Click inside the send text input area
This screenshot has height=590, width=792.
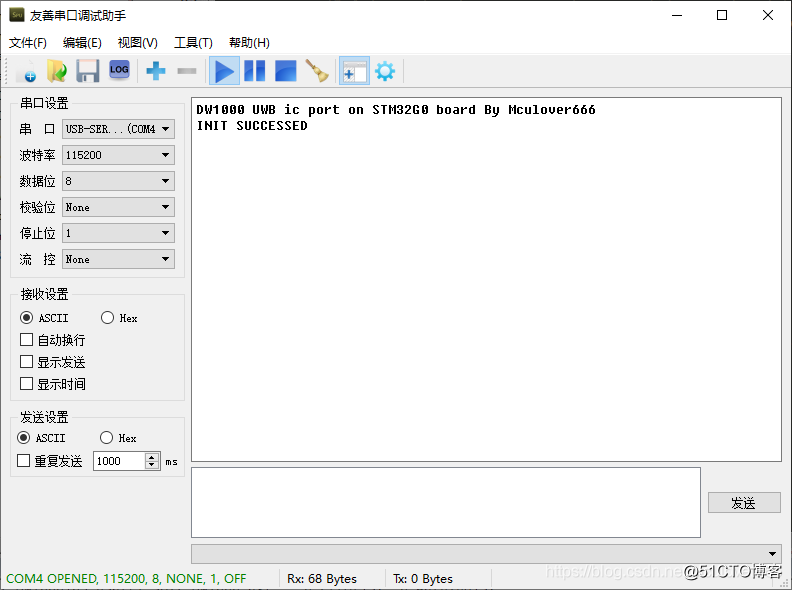[446, 503]
